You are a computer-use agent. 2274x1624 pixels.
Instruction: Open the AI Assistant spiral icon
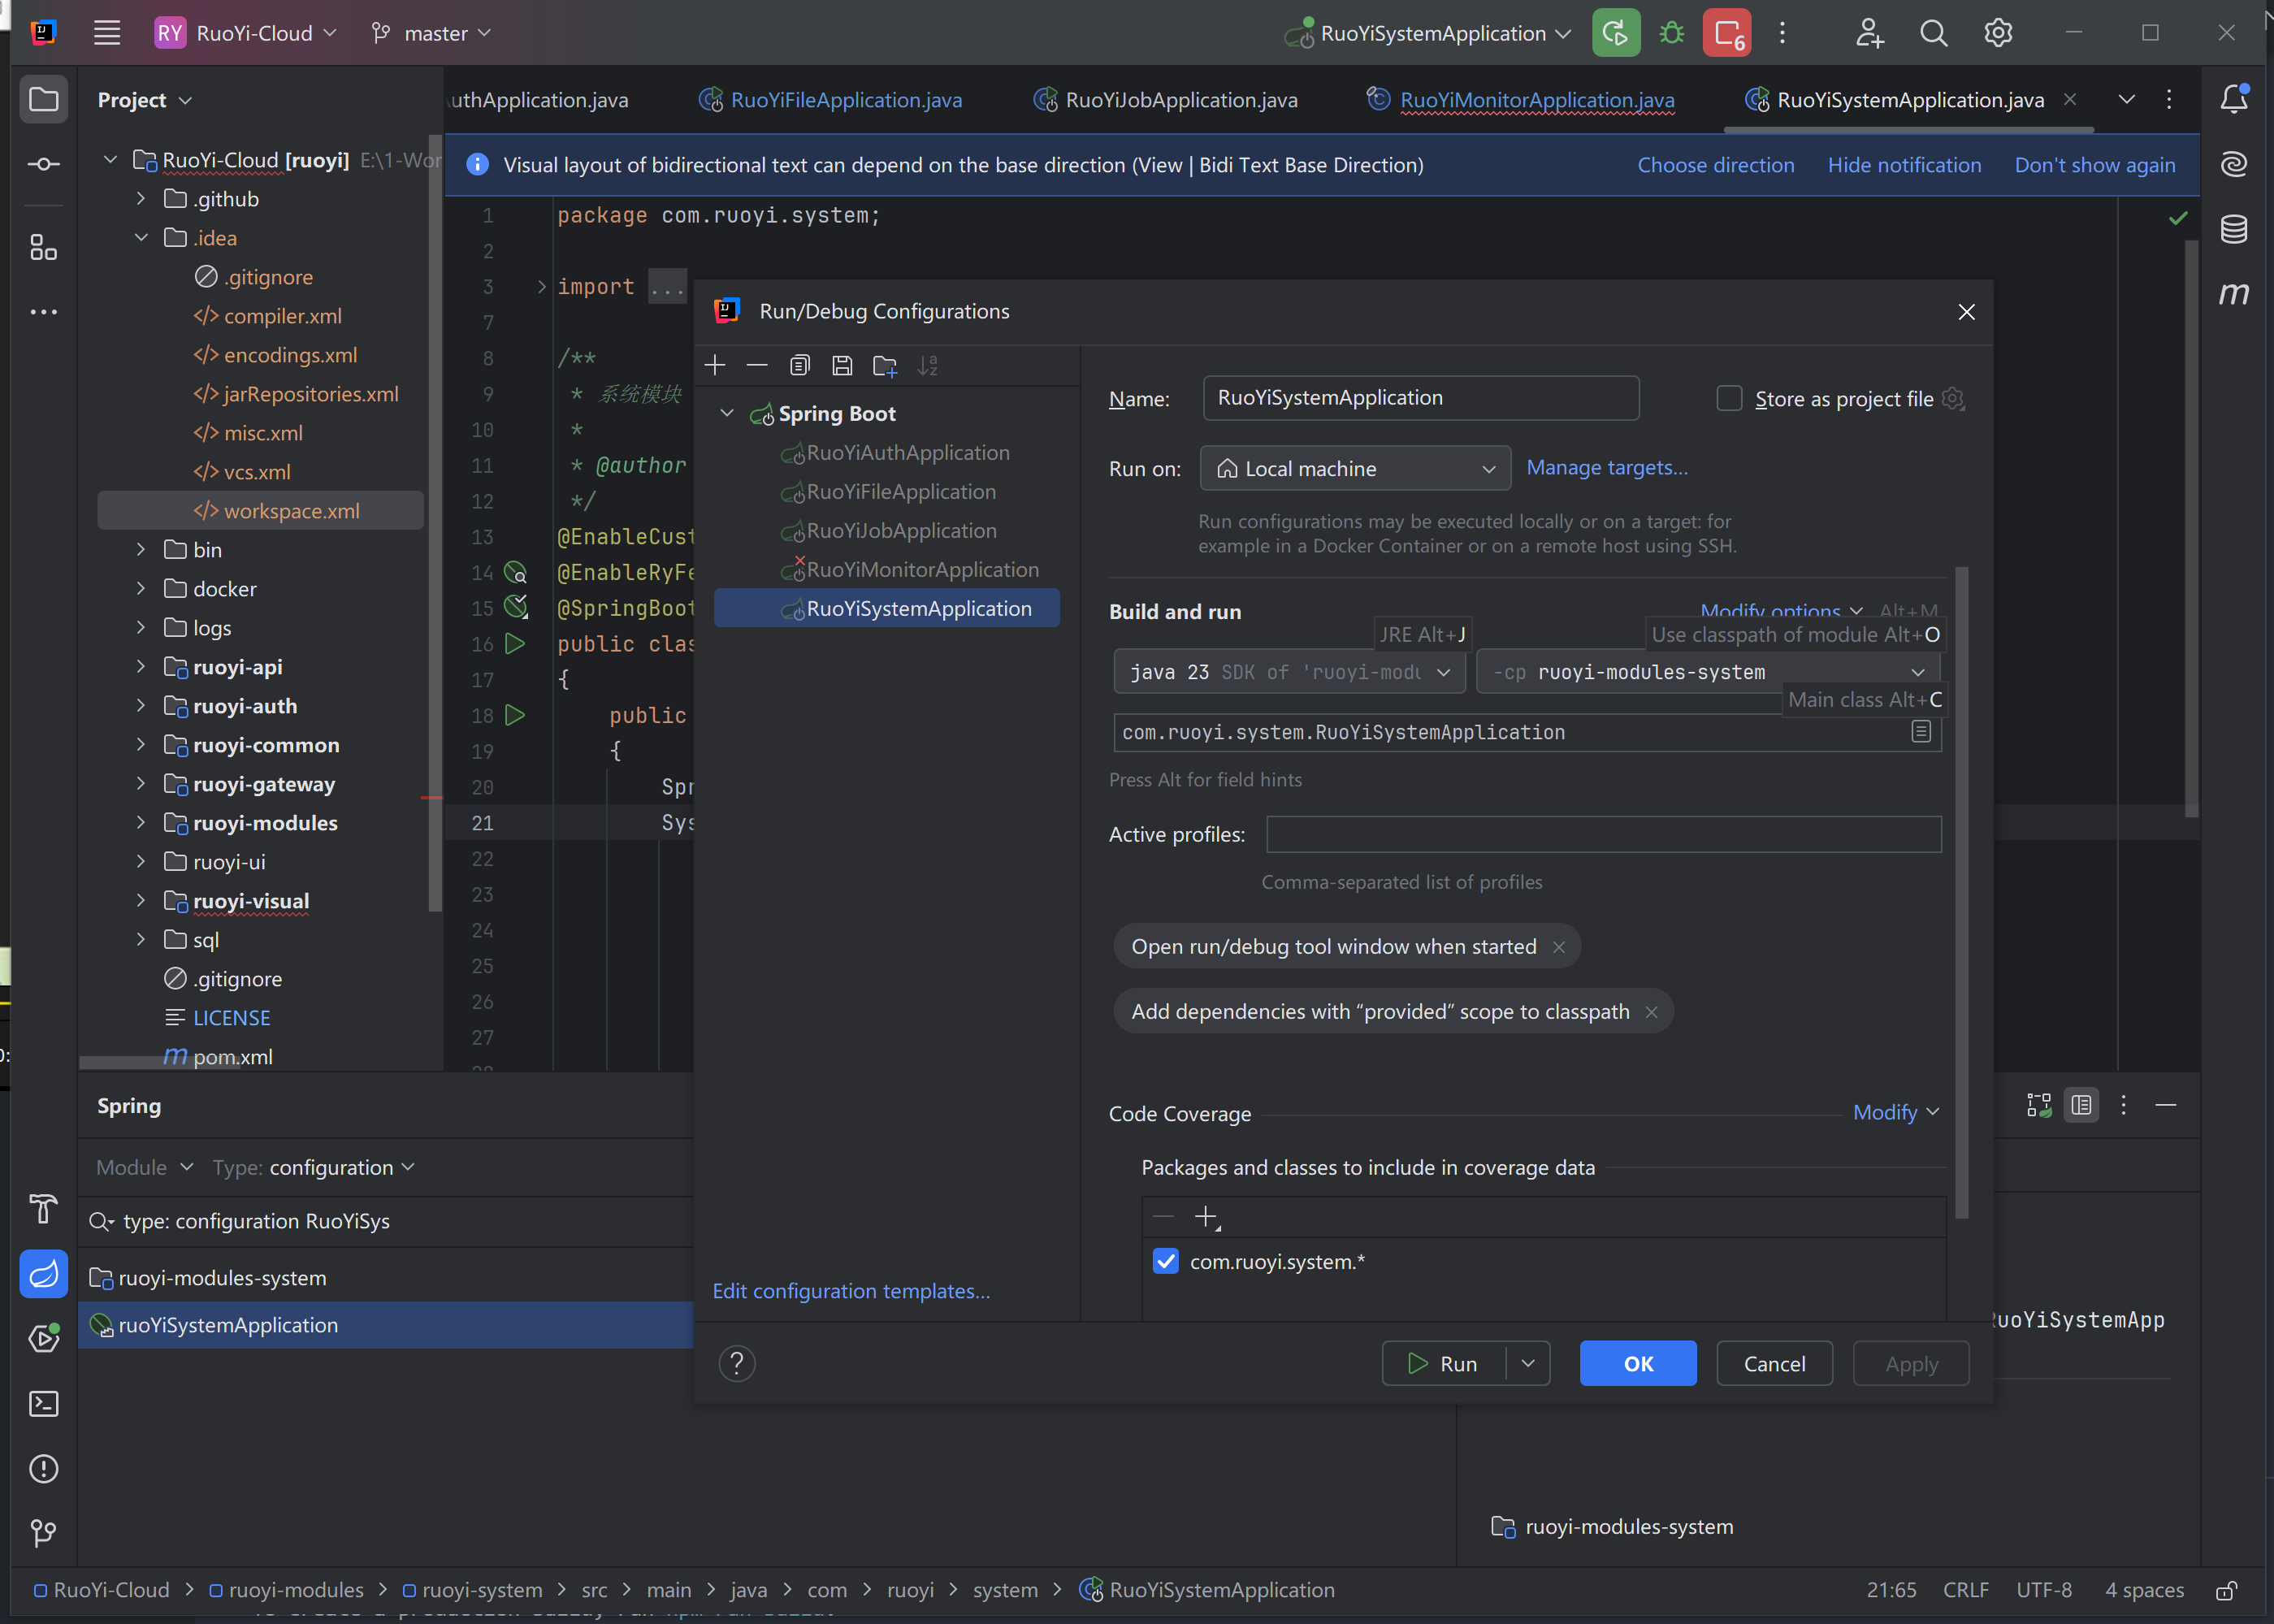click(2234, 164)
